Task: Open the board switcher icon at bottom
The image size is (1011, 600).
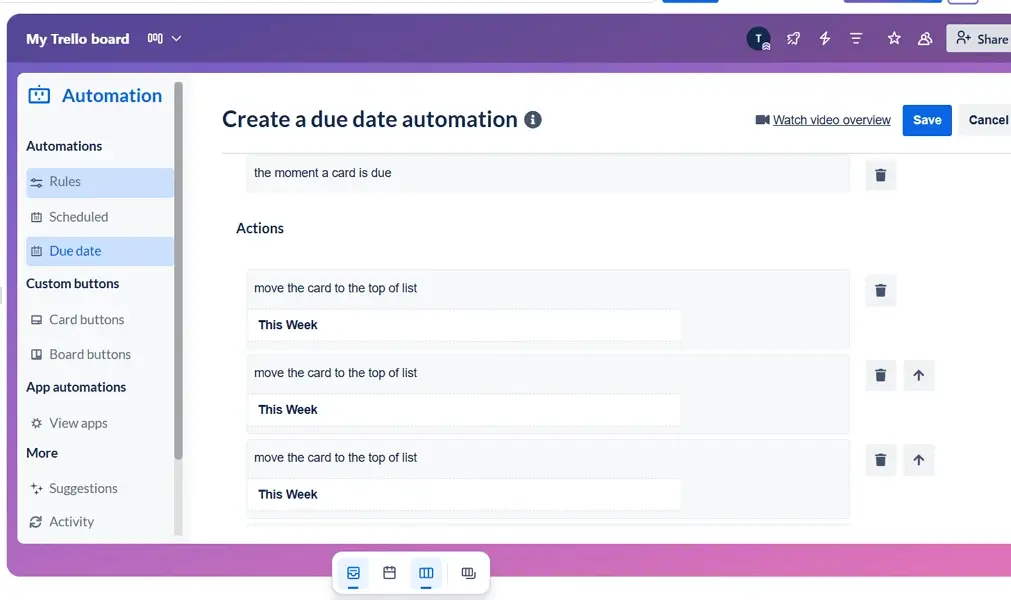Action: tap(468, 573)
